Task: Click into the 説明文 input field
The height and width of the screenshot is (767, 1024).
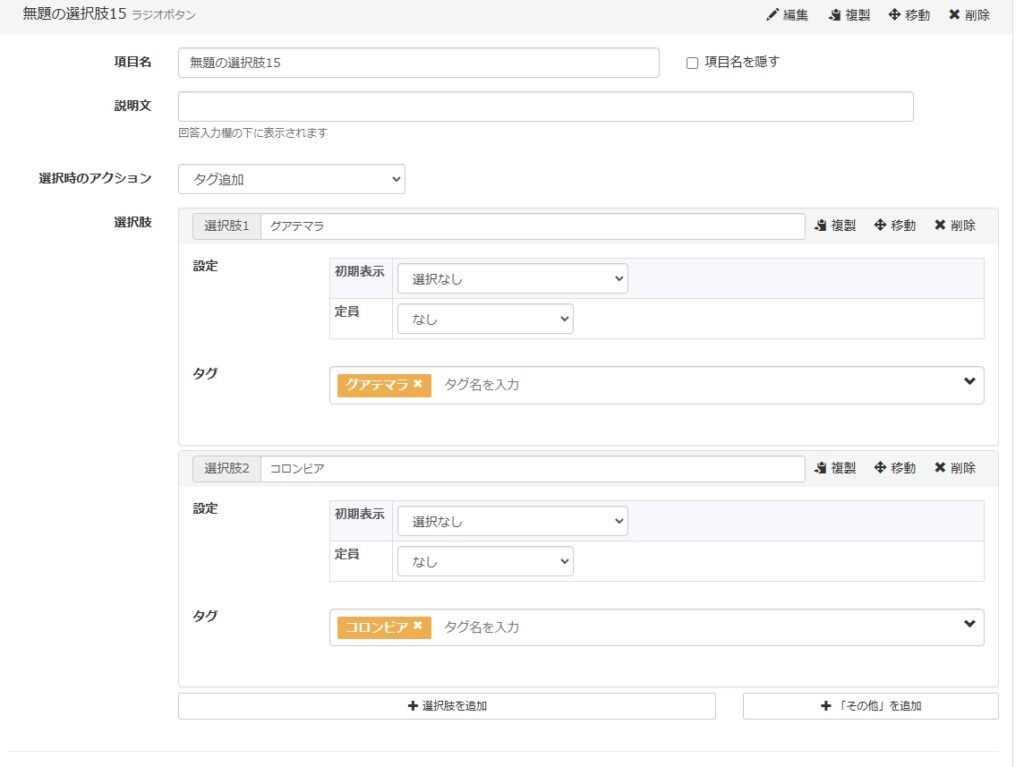Action: point(545,107)
